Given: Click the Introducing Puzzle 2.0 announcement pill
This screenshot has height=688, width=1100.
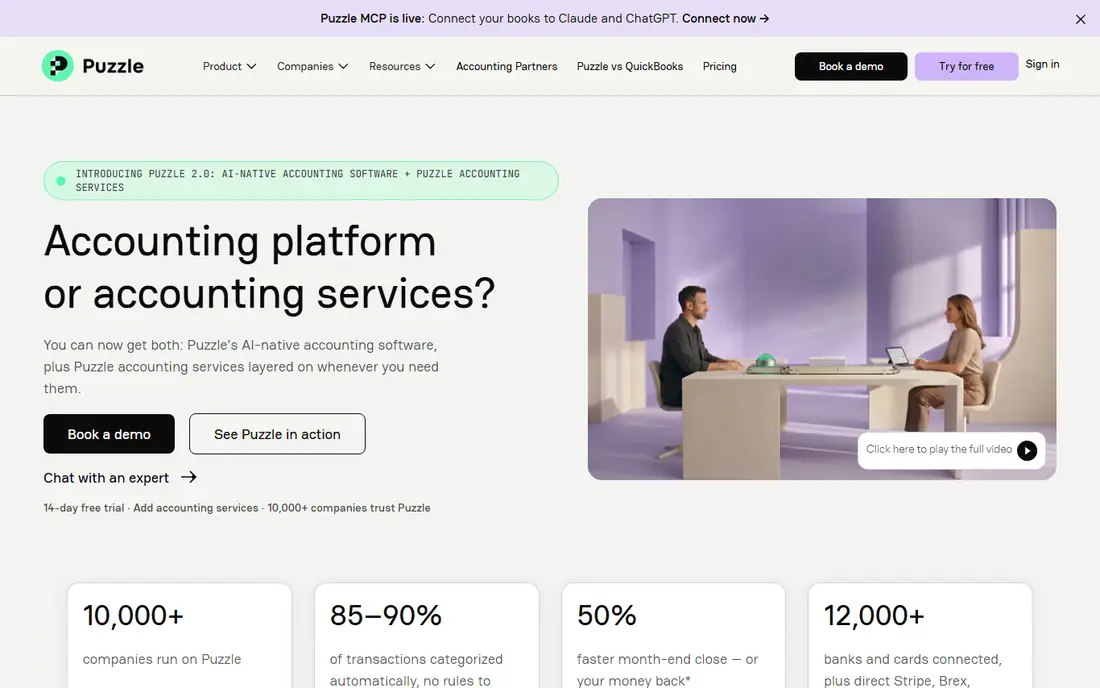Looking at the screenshot, I should [x=301, y=180].
